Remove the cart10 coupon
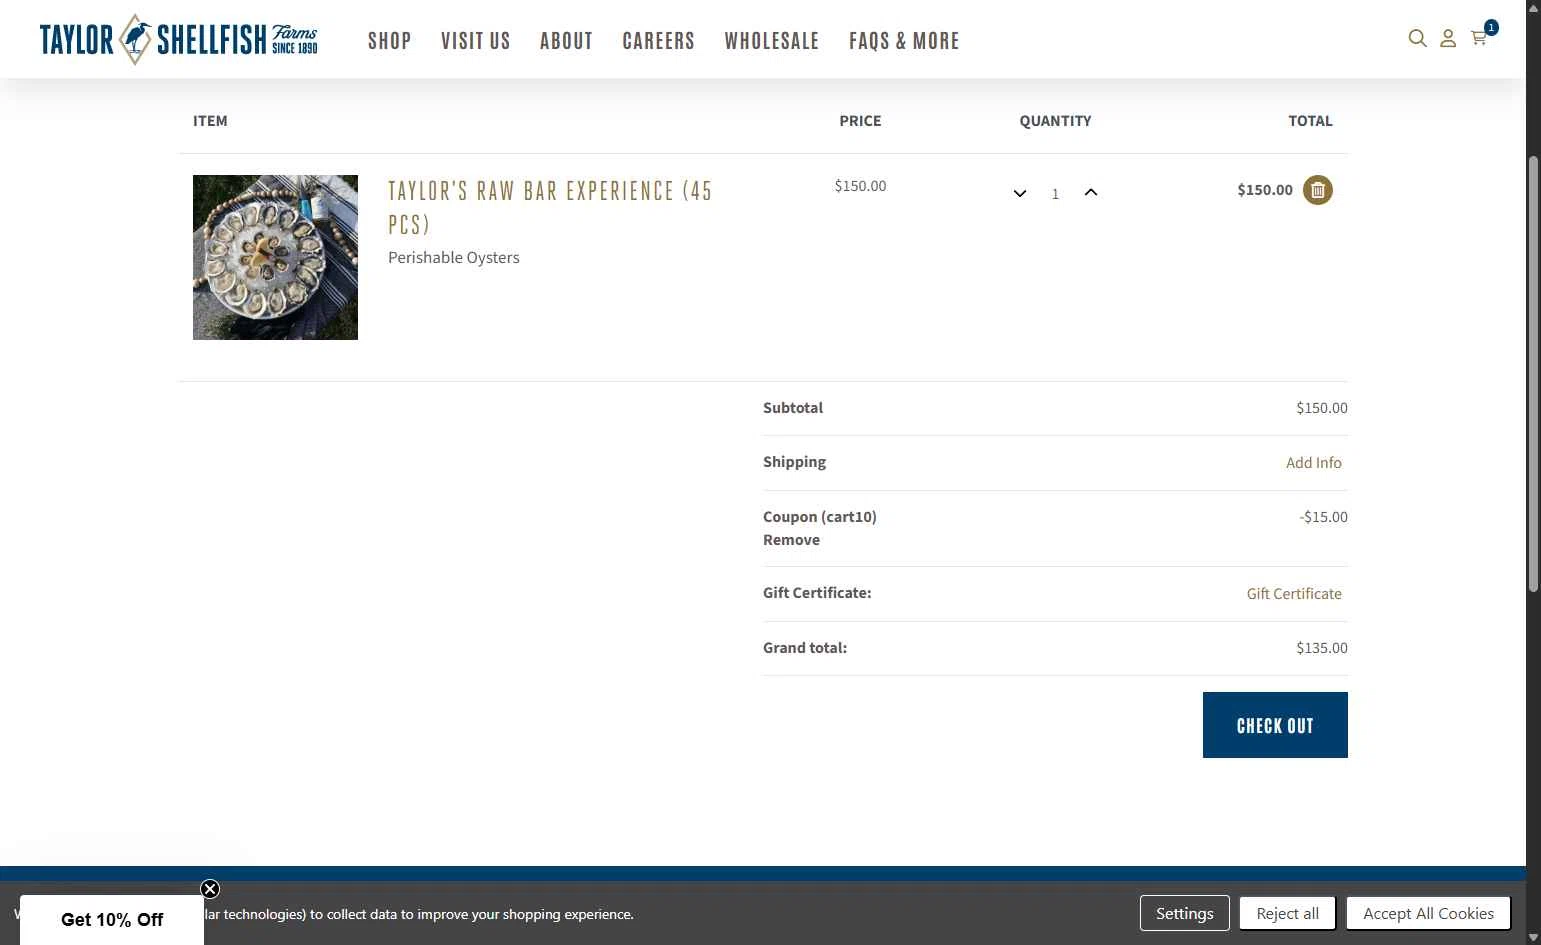This screenshot has width=1541, height=945. (x=791, y=540)
